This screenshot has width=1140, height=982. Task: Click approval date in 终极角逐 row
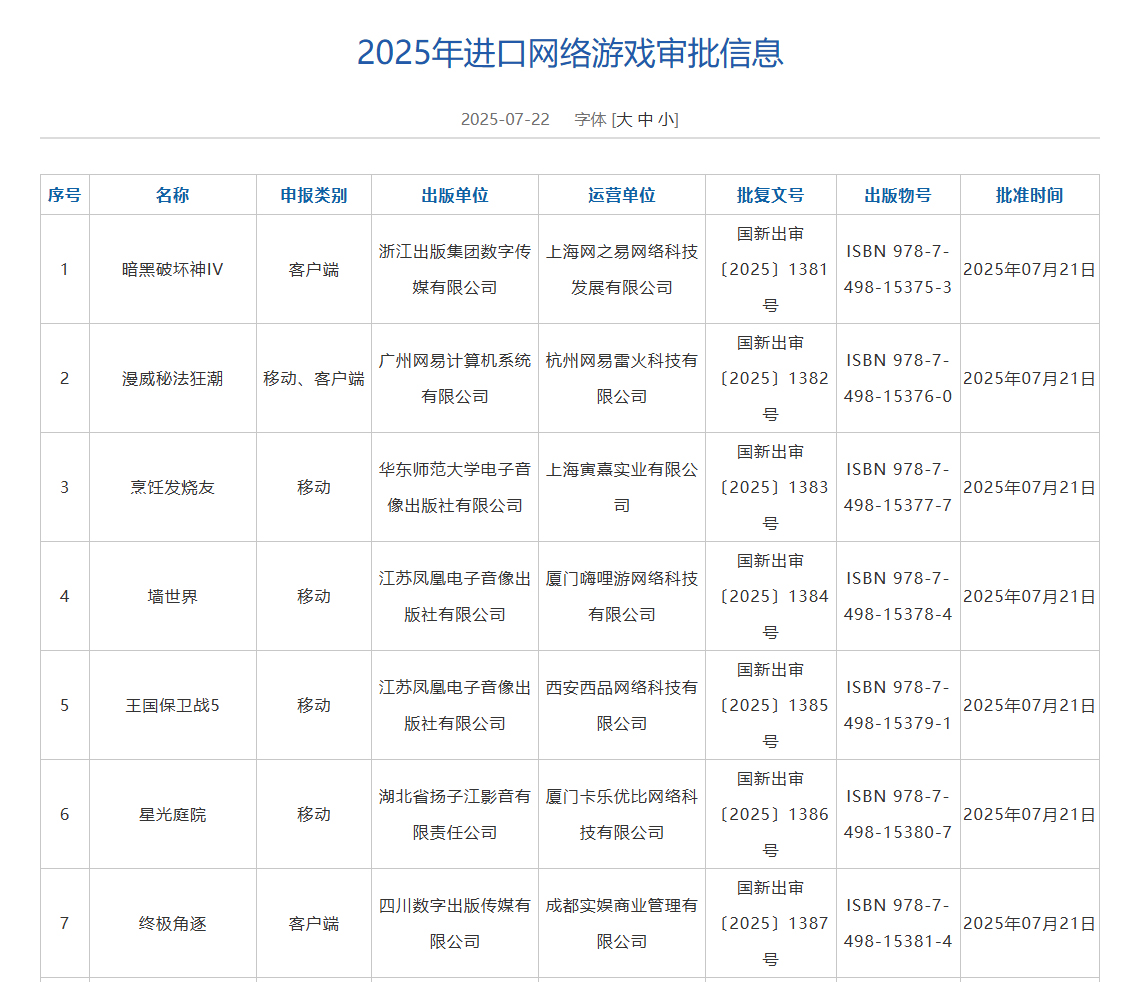point(1029,924)
